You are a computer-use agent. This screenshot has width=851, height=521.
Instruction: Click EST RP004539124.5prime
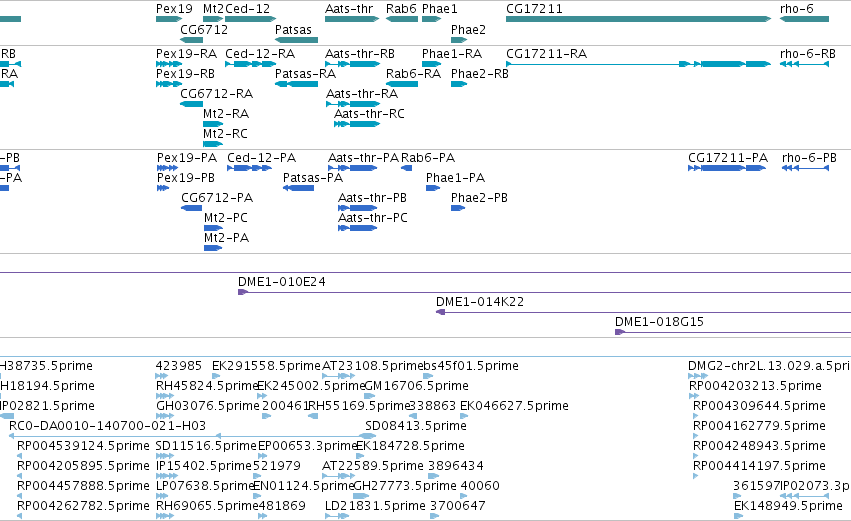83,446
